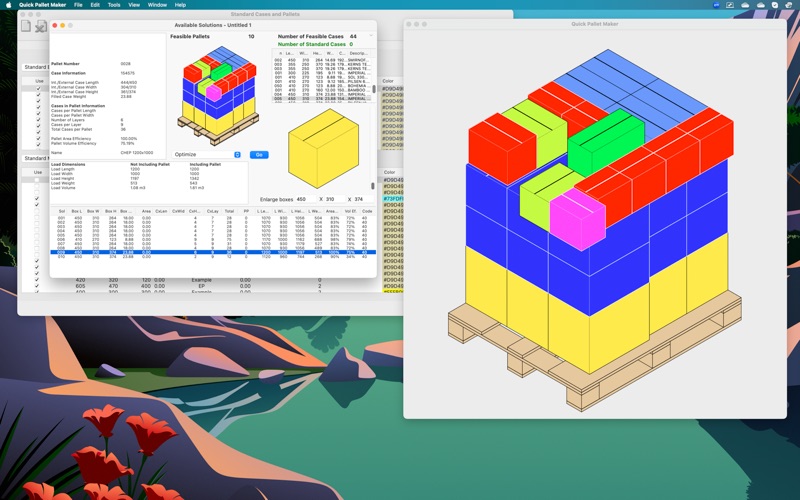Click the new document icon in Standard Cases window
800x500 pixels.
(26, 26)
